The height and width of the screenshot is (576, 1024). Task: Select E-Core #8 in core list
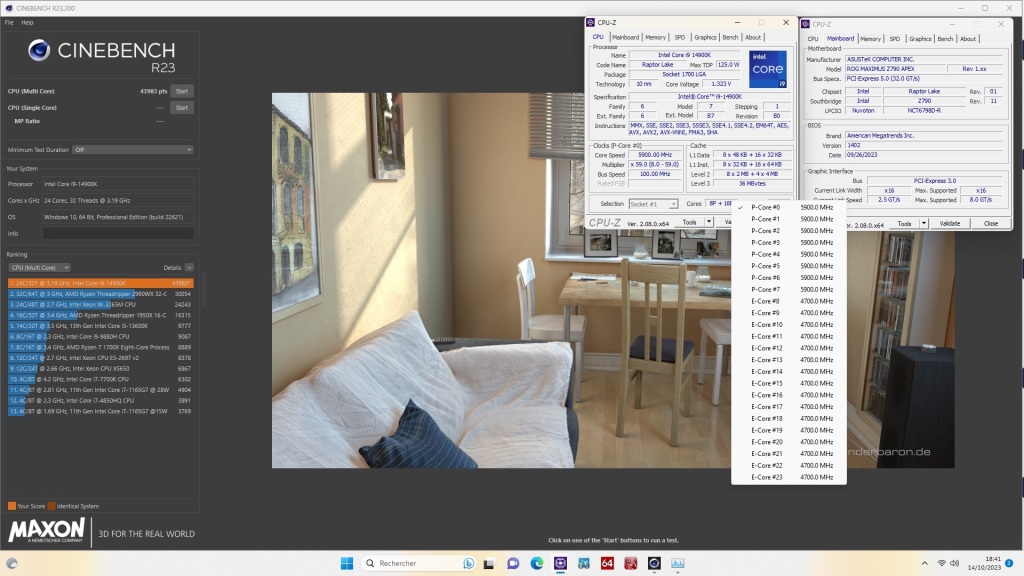pyautogui.click(x=789, y=301)
